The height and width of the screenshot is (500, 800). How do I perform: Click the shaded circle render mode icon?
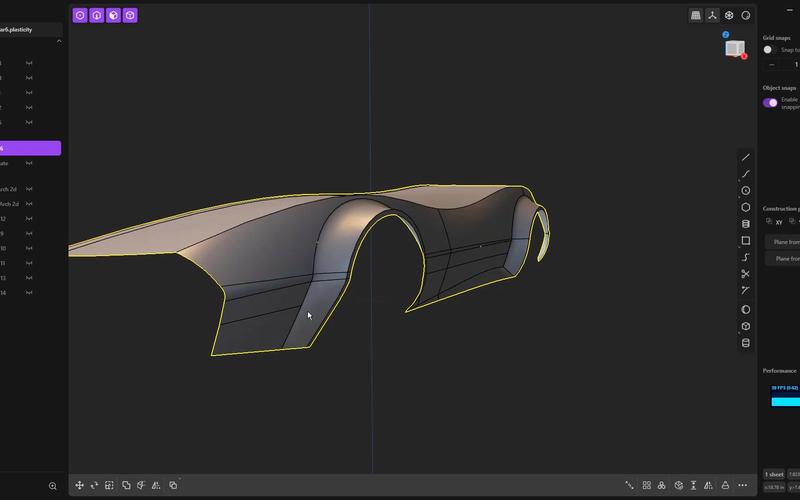pos(746,15)
